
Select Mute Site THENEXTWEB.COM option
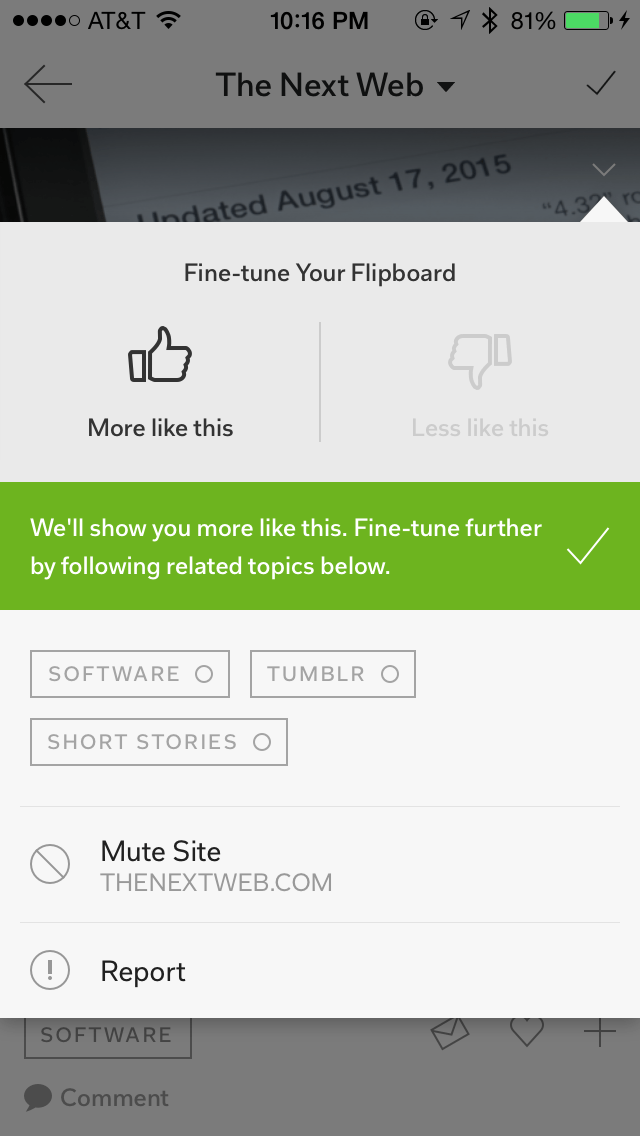[x=216, y=865]
